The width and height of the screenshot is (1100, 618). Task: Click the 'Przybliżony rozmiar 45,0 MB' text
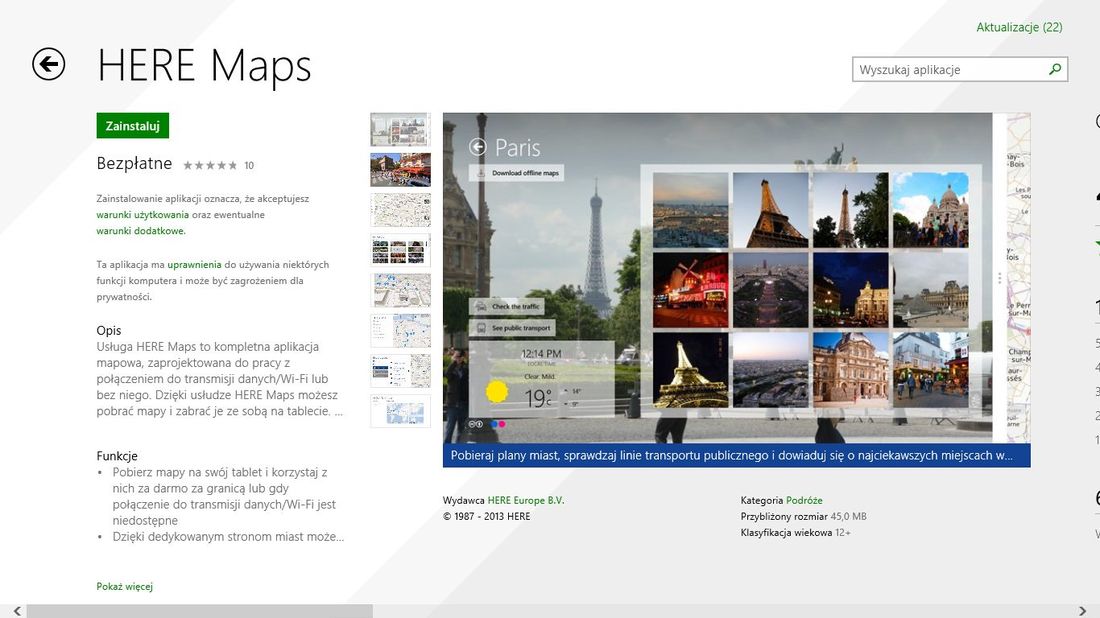coord(803,516)
